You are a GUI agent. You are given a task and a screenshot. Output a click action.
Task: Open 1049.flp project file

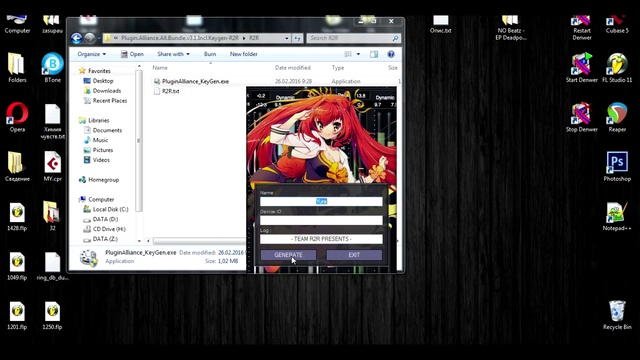click(17, 265)
